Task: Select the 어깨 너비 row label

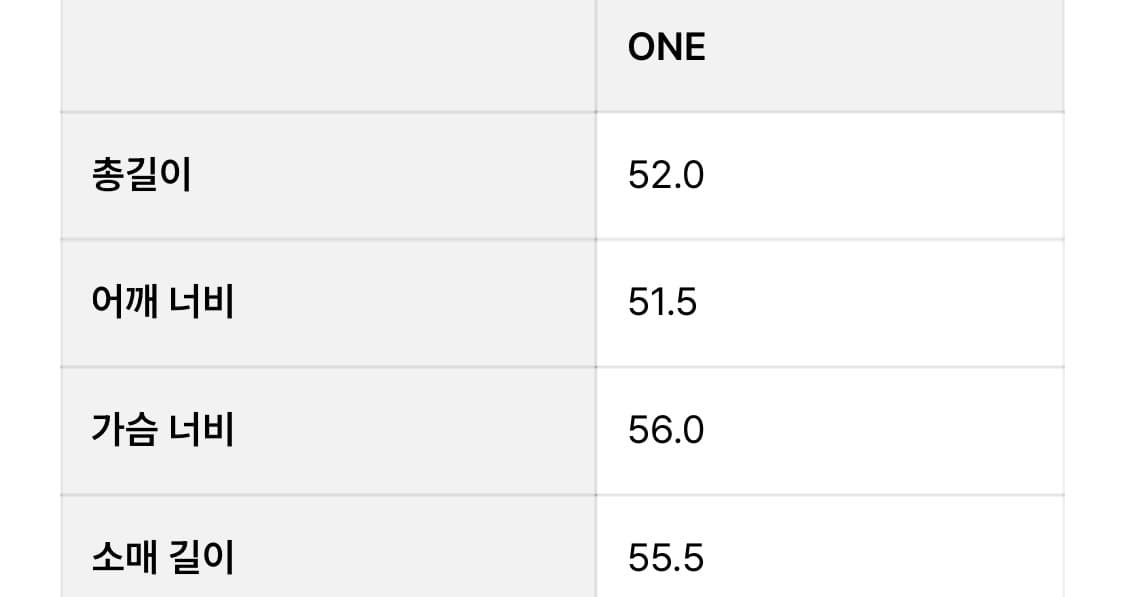Action: pyautogui.click(x=162, y=303)
